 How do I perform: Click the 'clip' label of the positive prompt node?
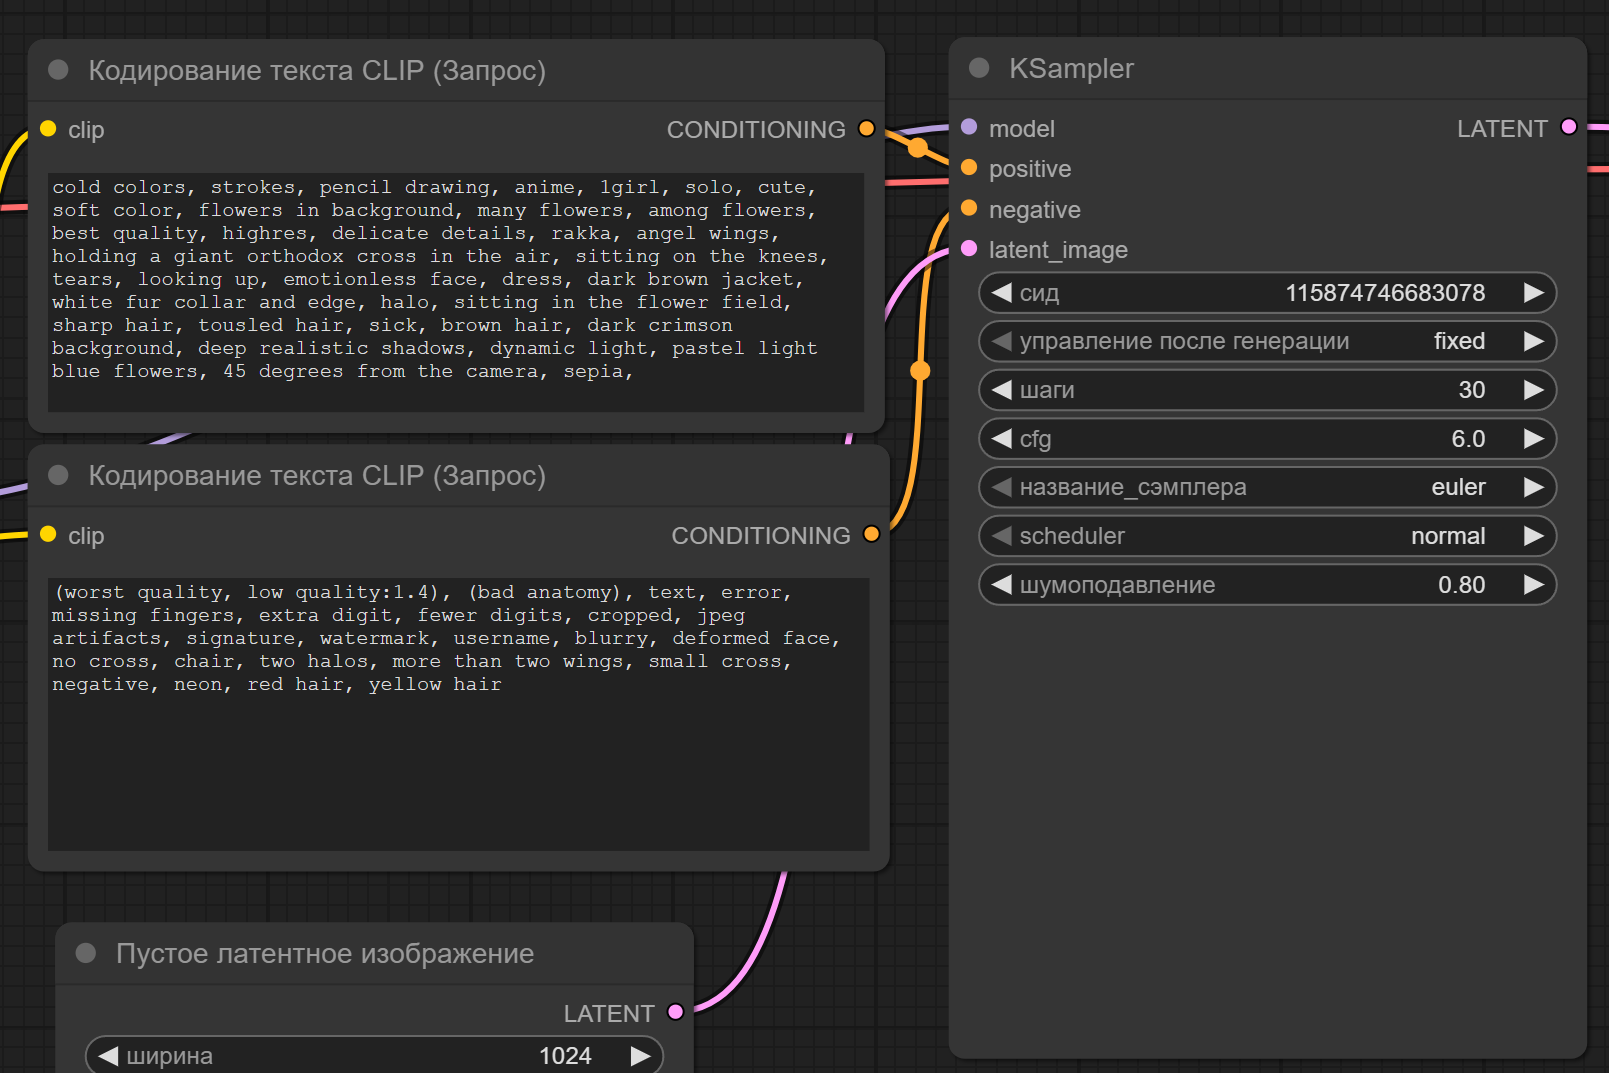point(86,130)
